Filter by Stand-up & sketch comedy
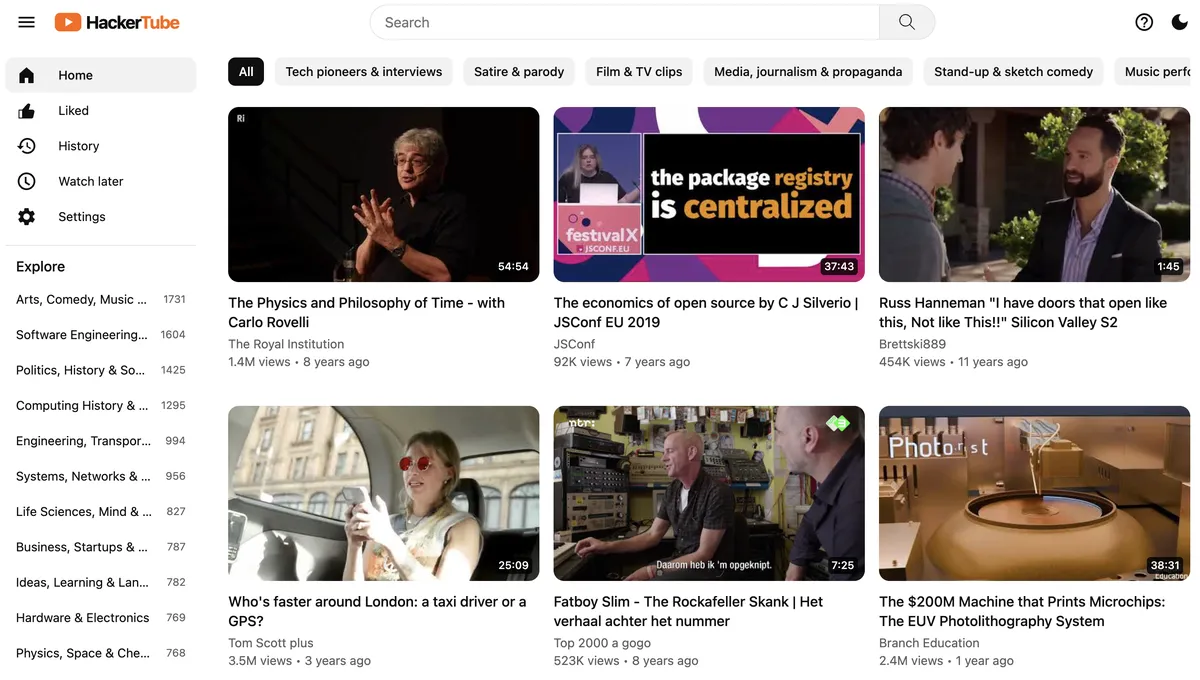This screenshot has width=1200, height=680. [1013, 72]
